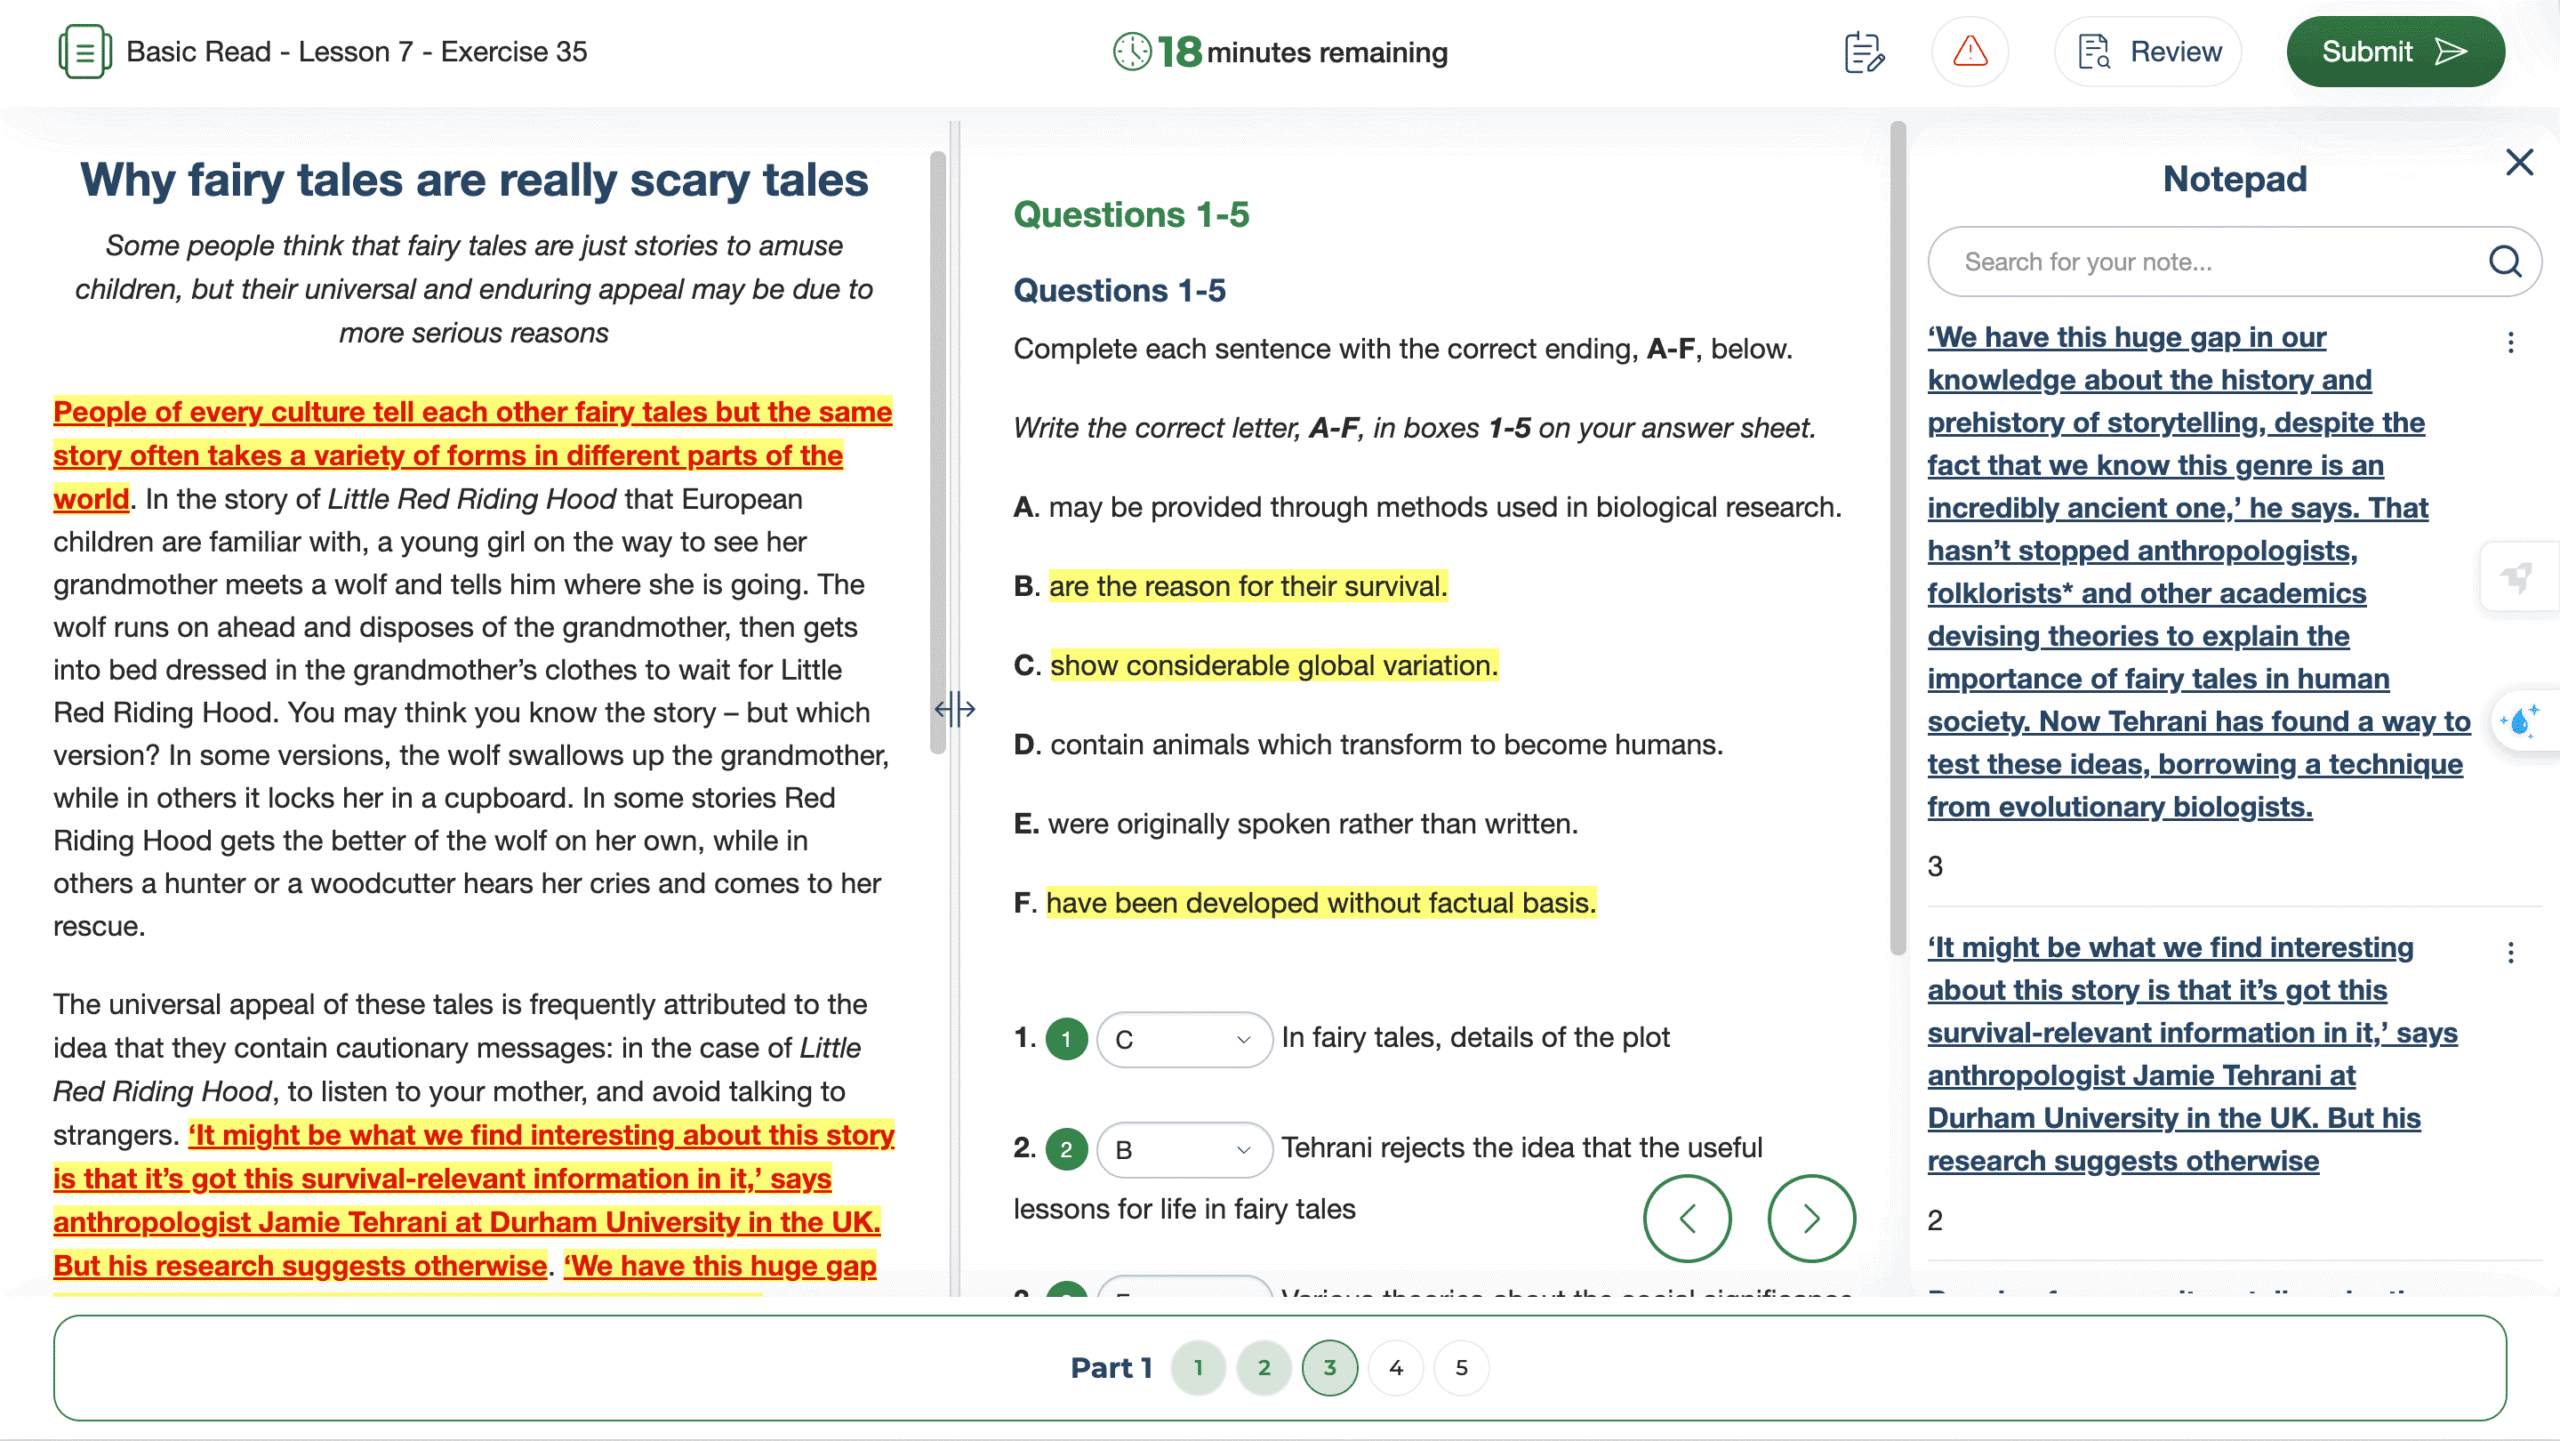Screen dimensions: 2560x1441
Task: Submit the exercise
Action: [x=2394, y=52]
